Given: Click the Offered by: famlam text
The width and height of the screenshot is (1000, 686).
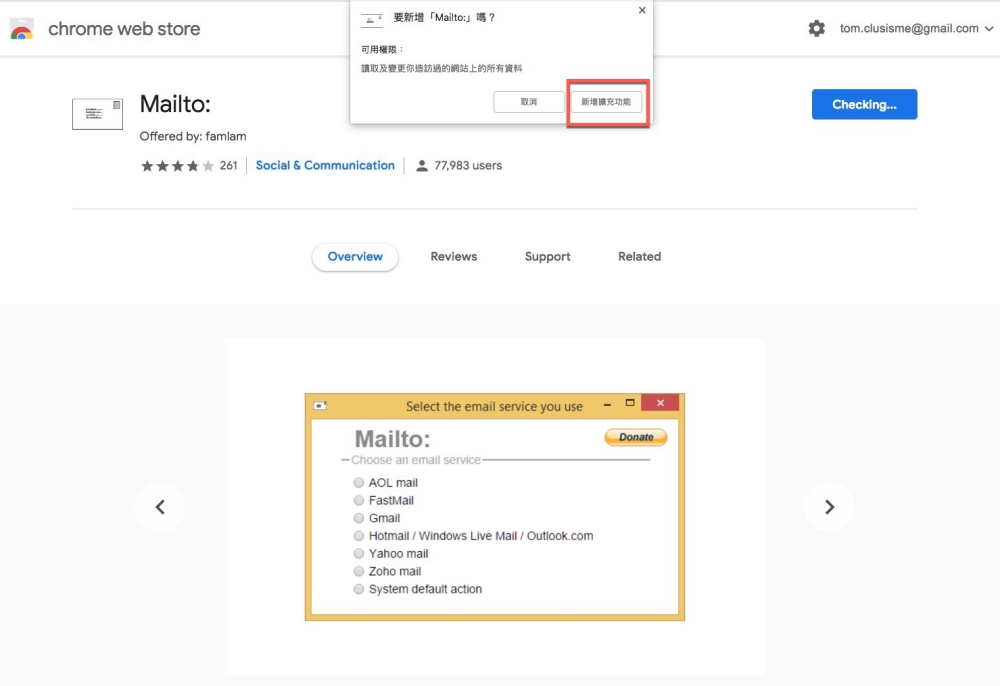Looking at the screenshot, I should [193, 136].
